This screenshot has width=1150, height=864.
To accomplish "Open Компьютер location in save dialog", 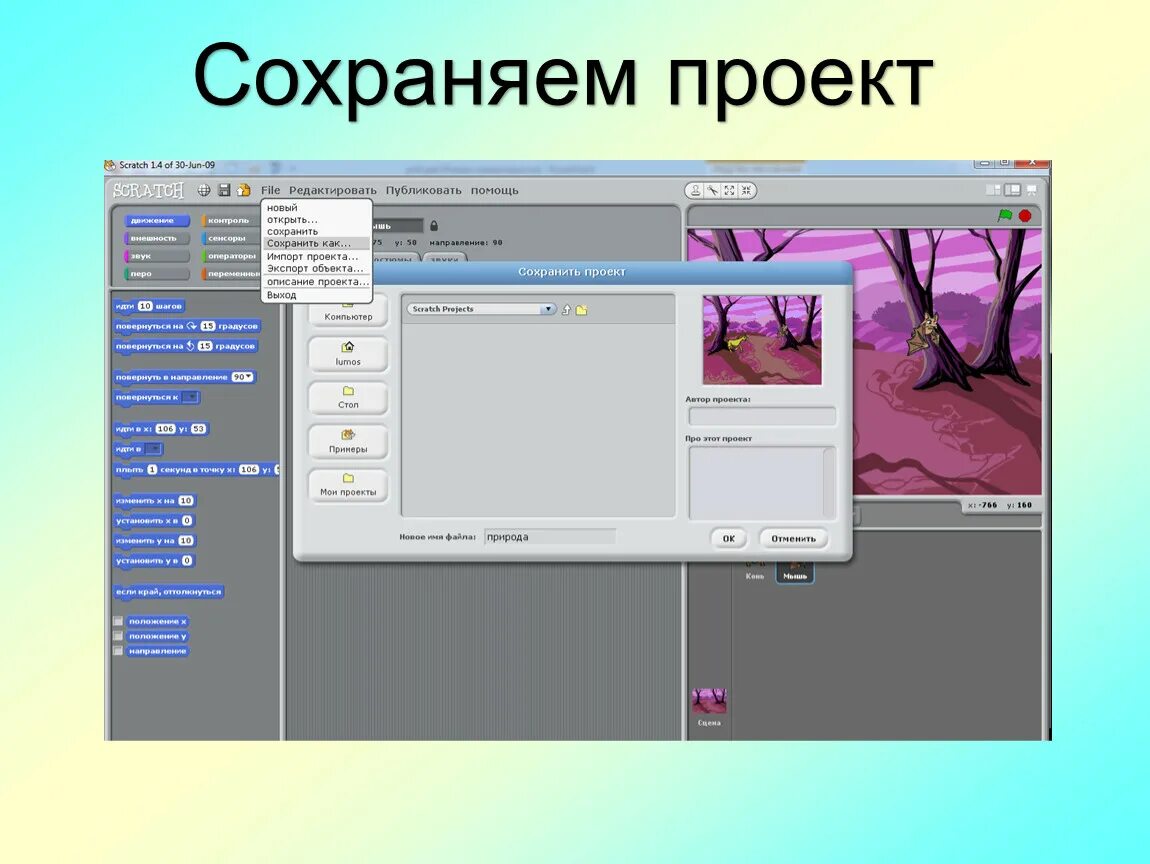I will point(348,312).
